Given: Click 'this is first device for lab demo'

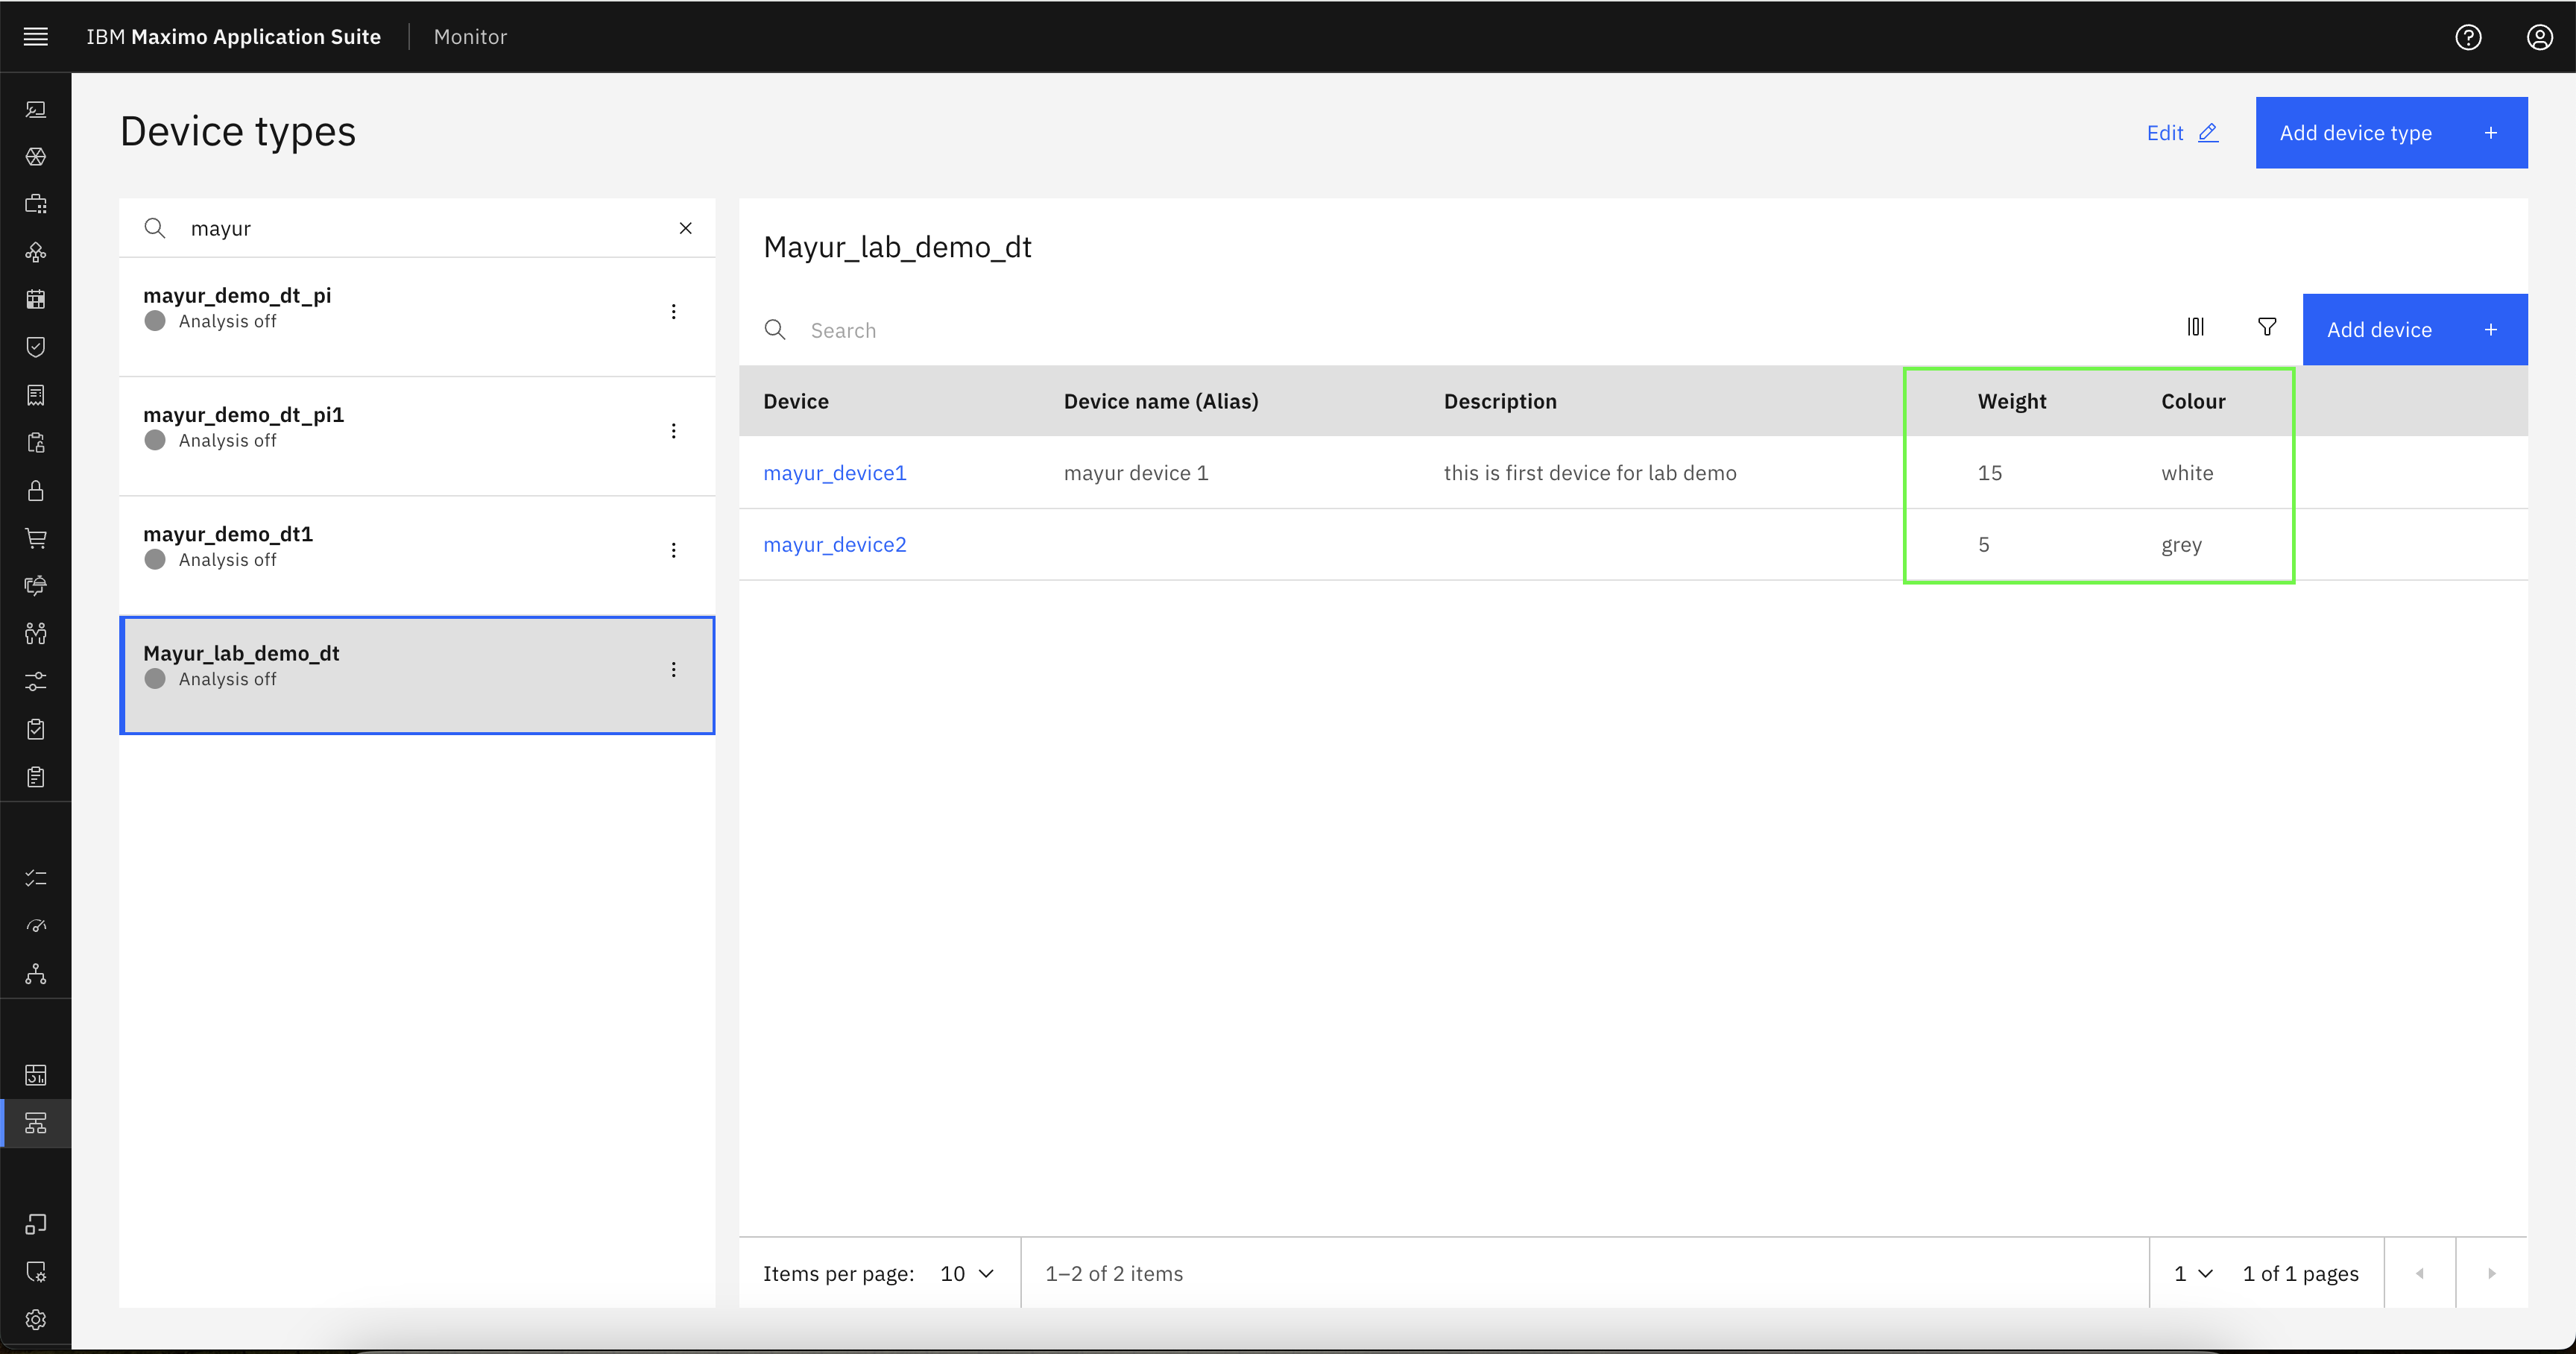Looking at the screenshot, I should point(1590,473).
